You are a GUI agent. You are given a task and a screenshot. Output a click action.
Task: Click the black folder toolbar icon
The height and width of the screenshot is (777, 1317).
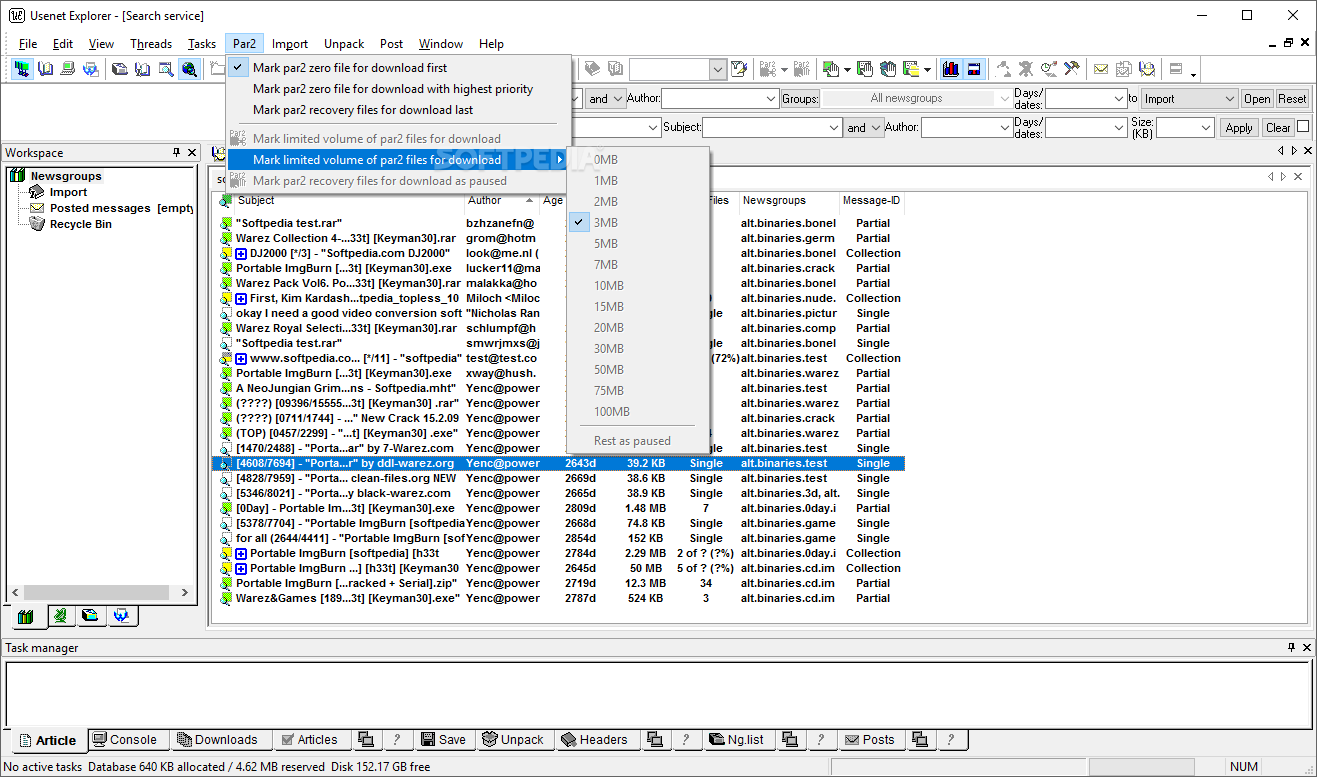coord(120,69)
